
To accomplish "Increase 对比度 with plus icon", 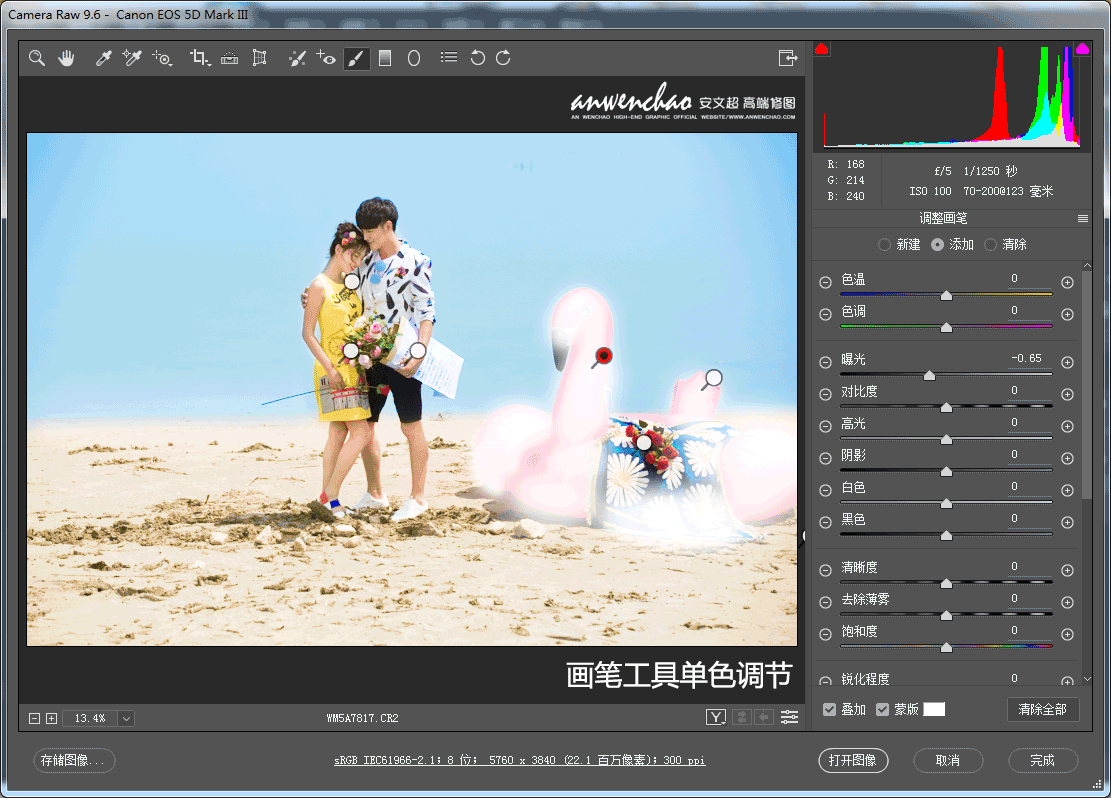I will (x=1067, y=394).
